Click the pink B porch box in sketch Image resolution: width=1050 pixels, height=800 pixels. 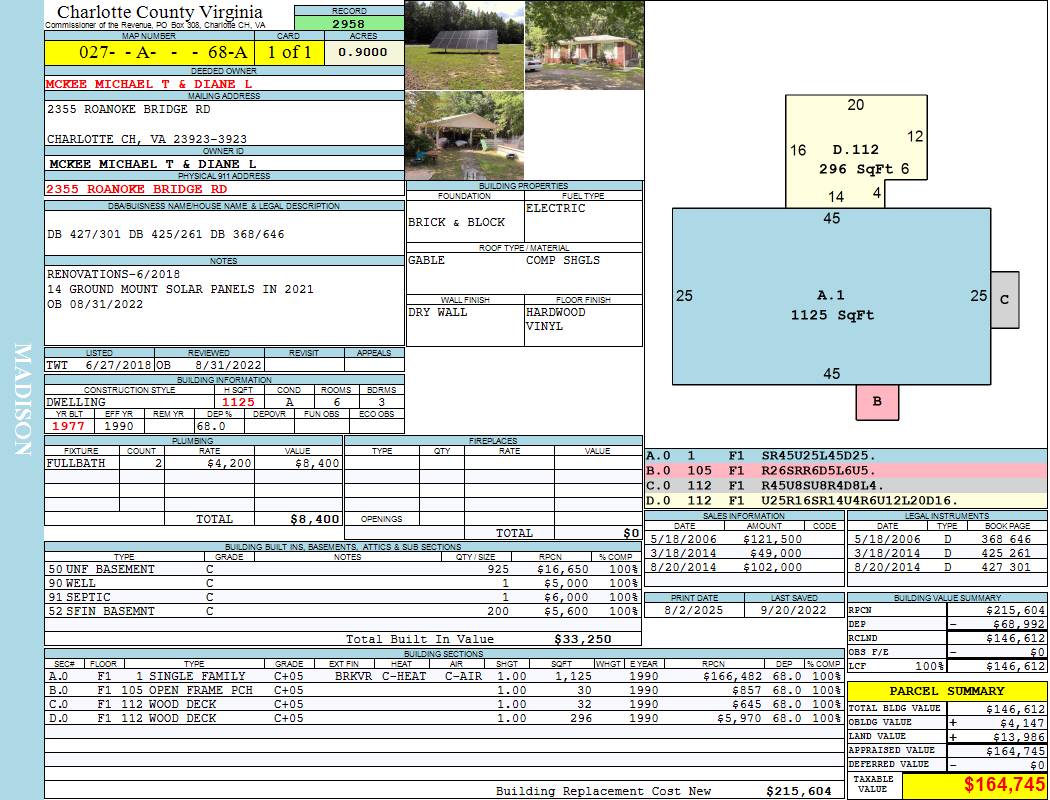pyautogui.click(x=877, y=402)
